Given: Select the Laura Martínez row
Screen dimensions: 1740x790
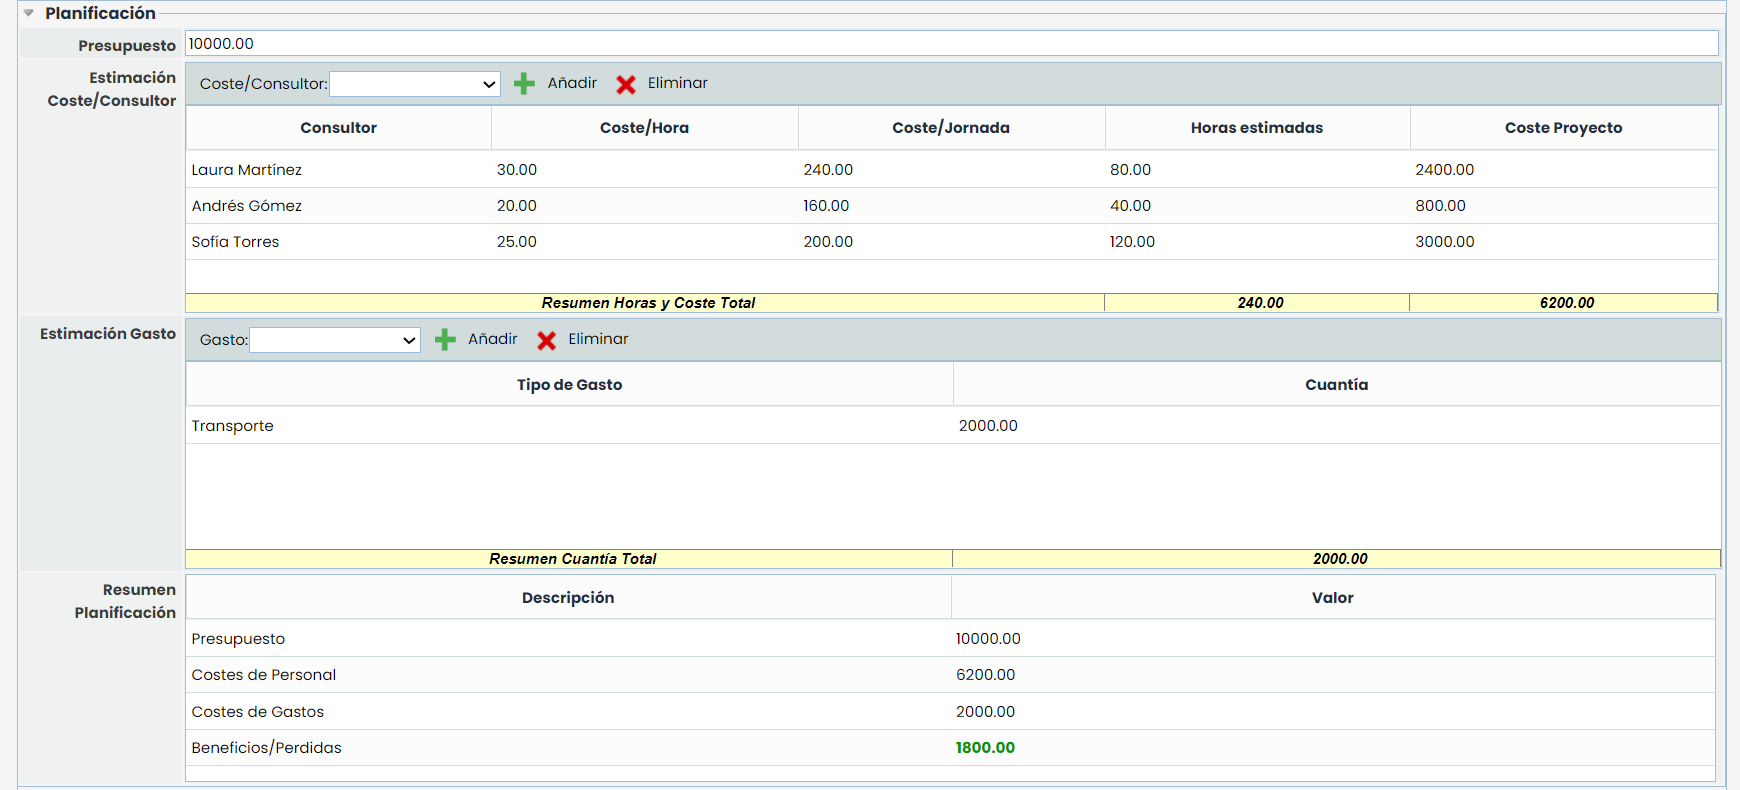Looking at the screenshot, I should coord(247,170).
